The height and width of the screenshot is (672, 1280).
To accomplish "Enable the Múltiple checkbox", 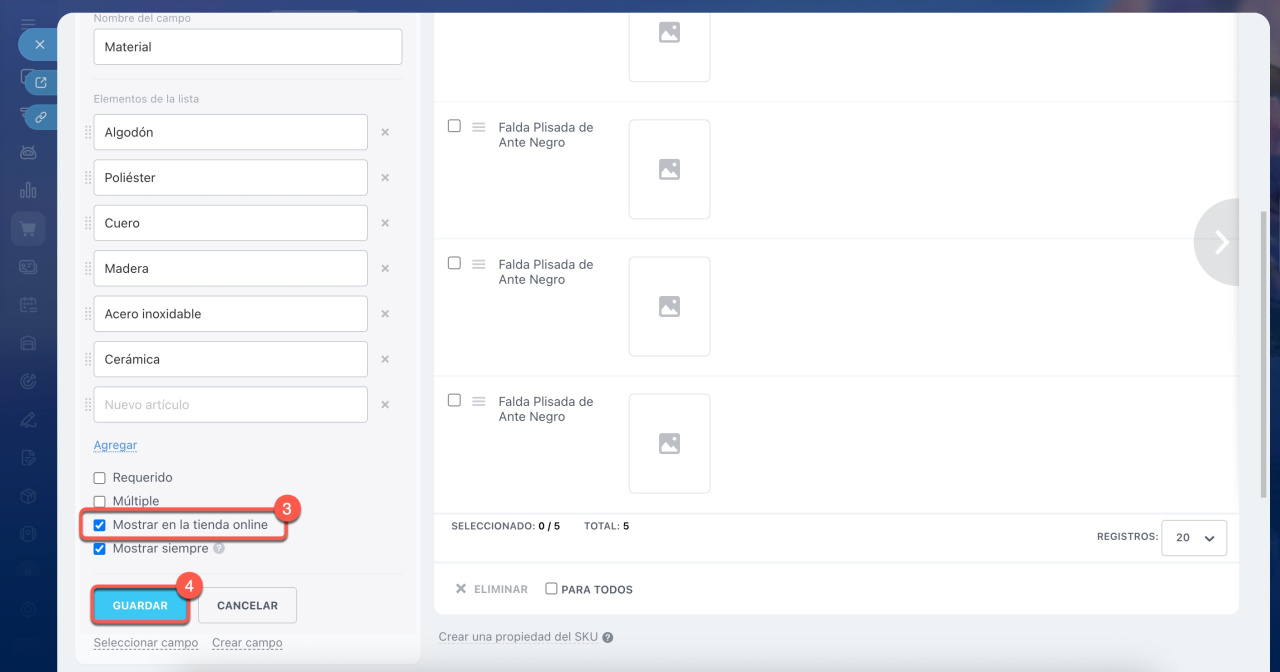I will (x=99, y=502).
